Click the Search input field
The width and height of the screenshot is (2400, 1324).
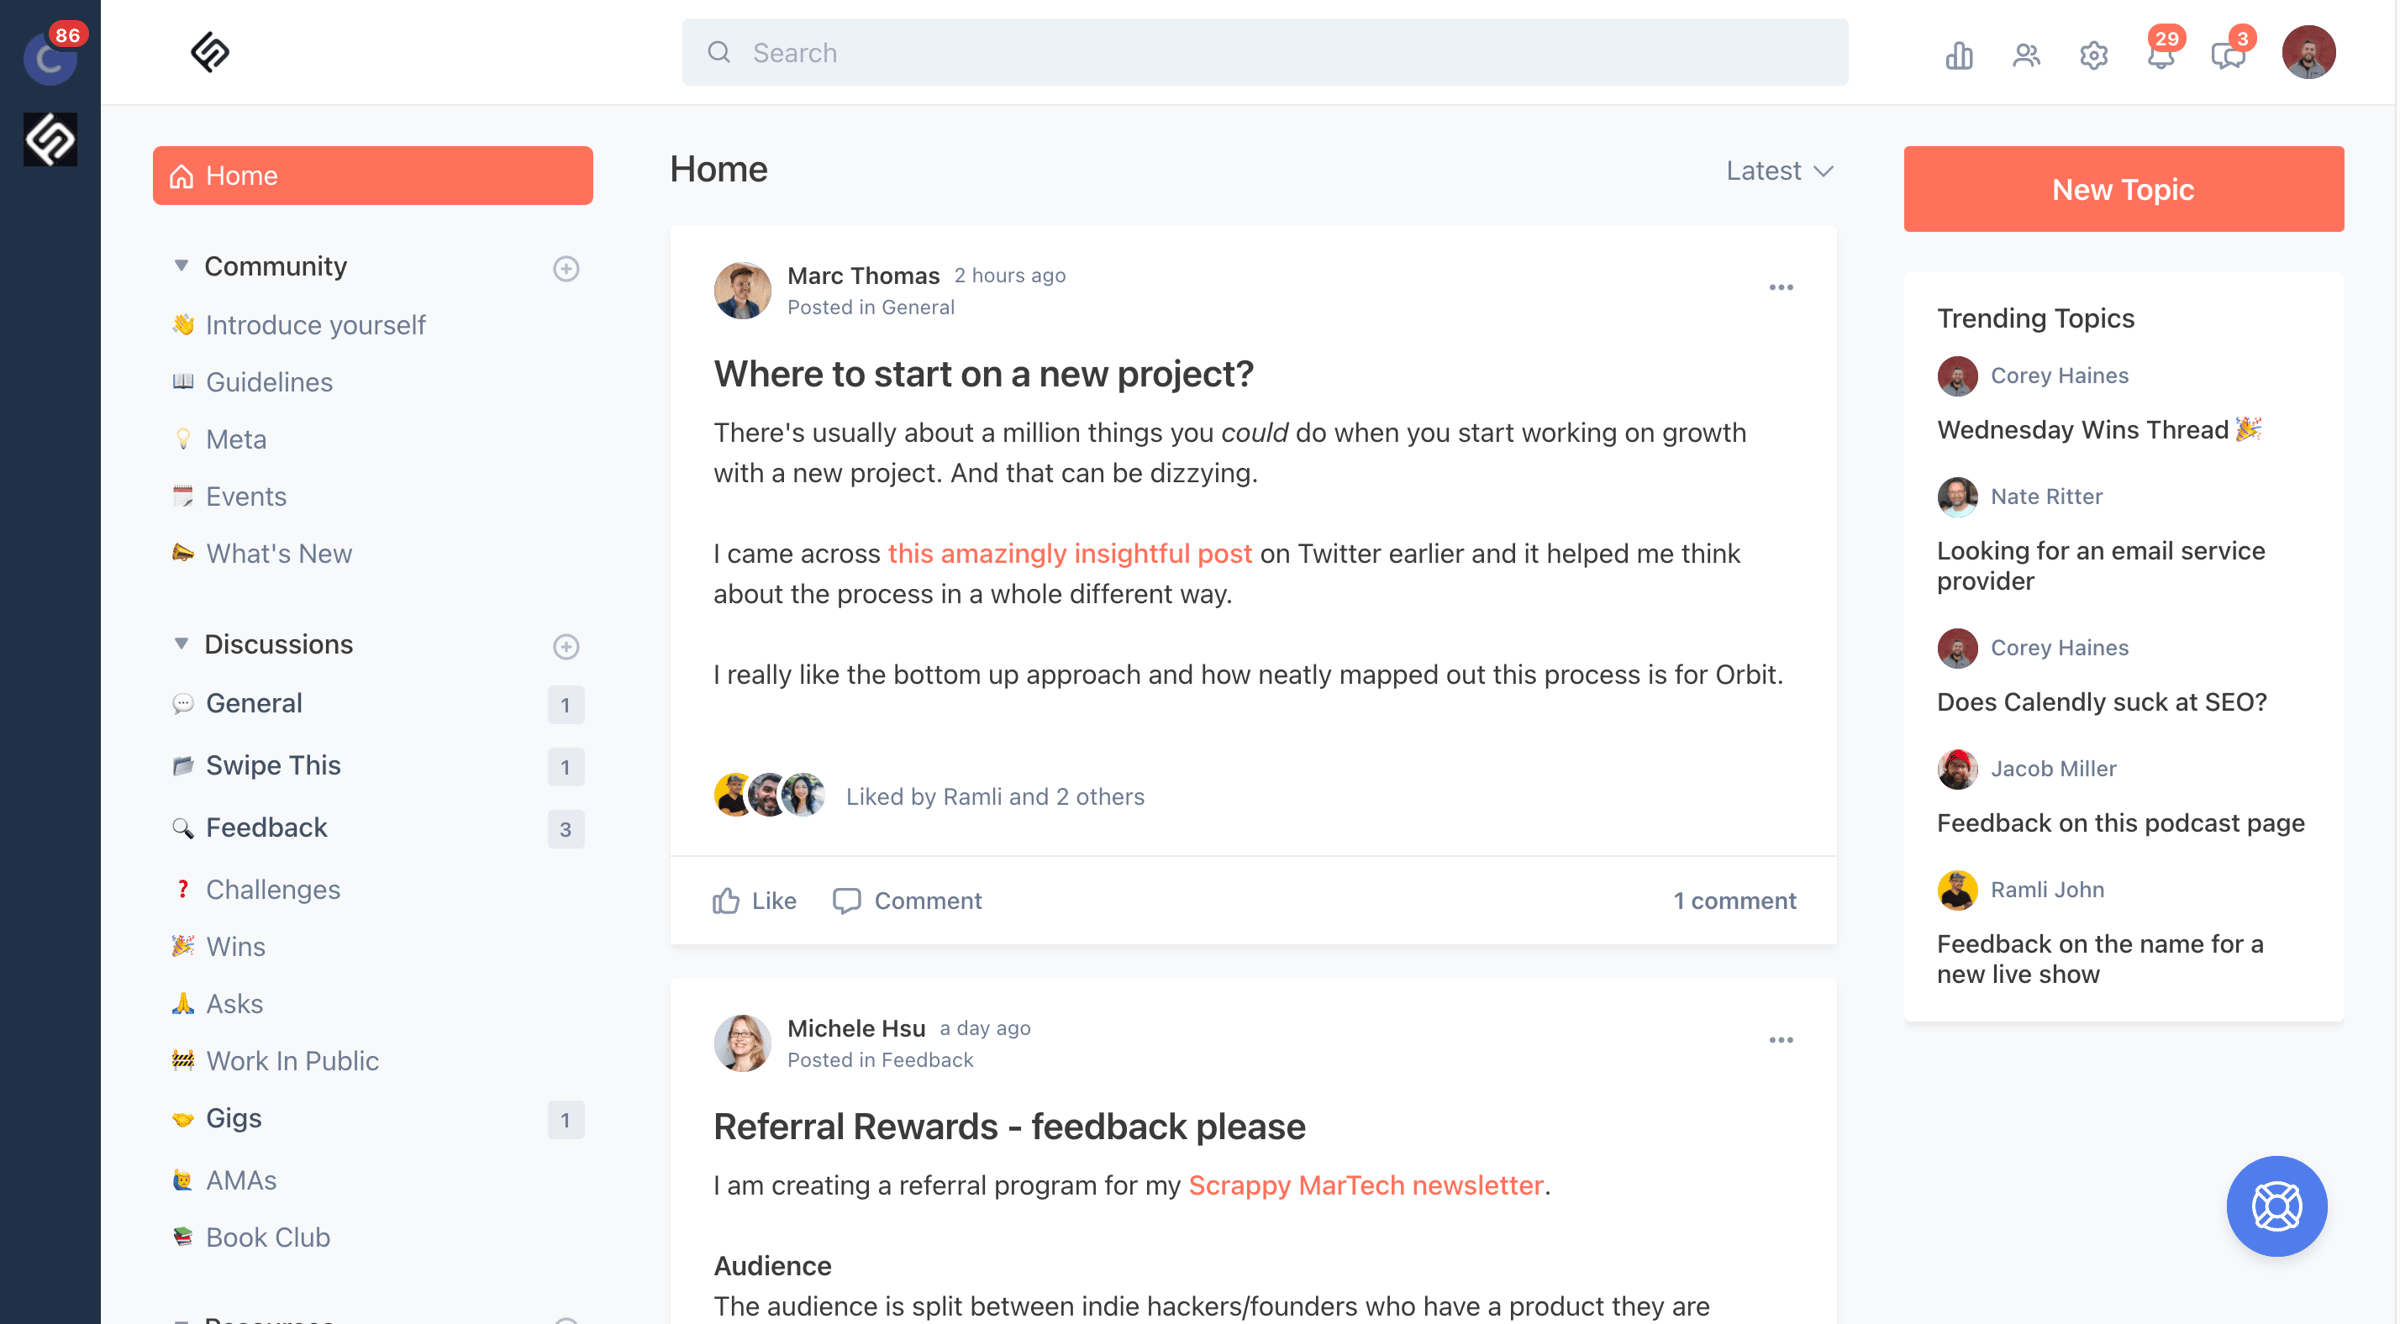point(1264,52)
